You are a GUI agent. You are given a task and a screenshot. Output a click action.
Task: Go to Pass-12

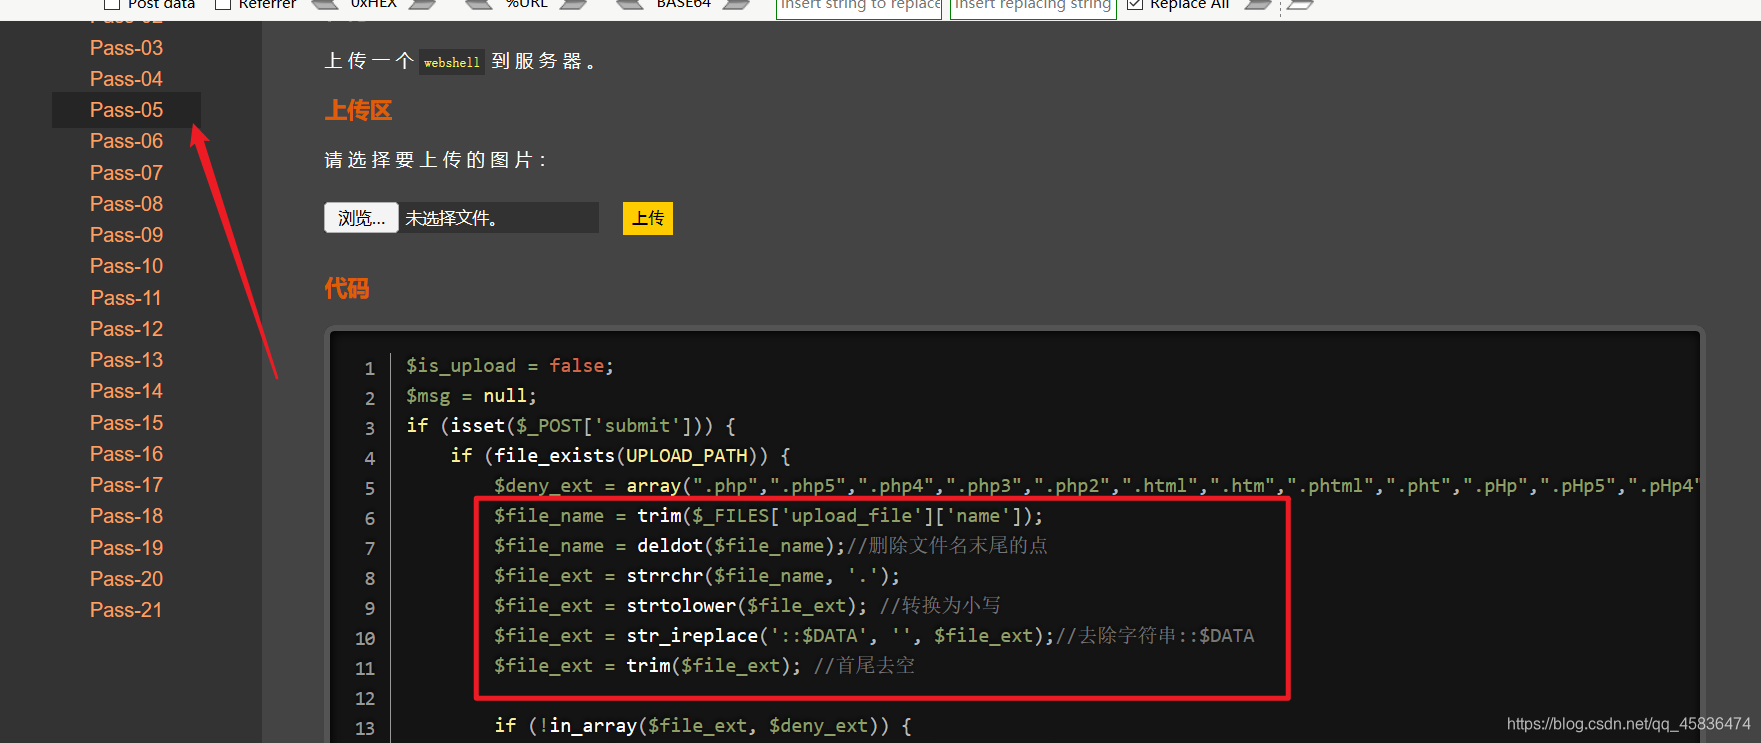126,329
